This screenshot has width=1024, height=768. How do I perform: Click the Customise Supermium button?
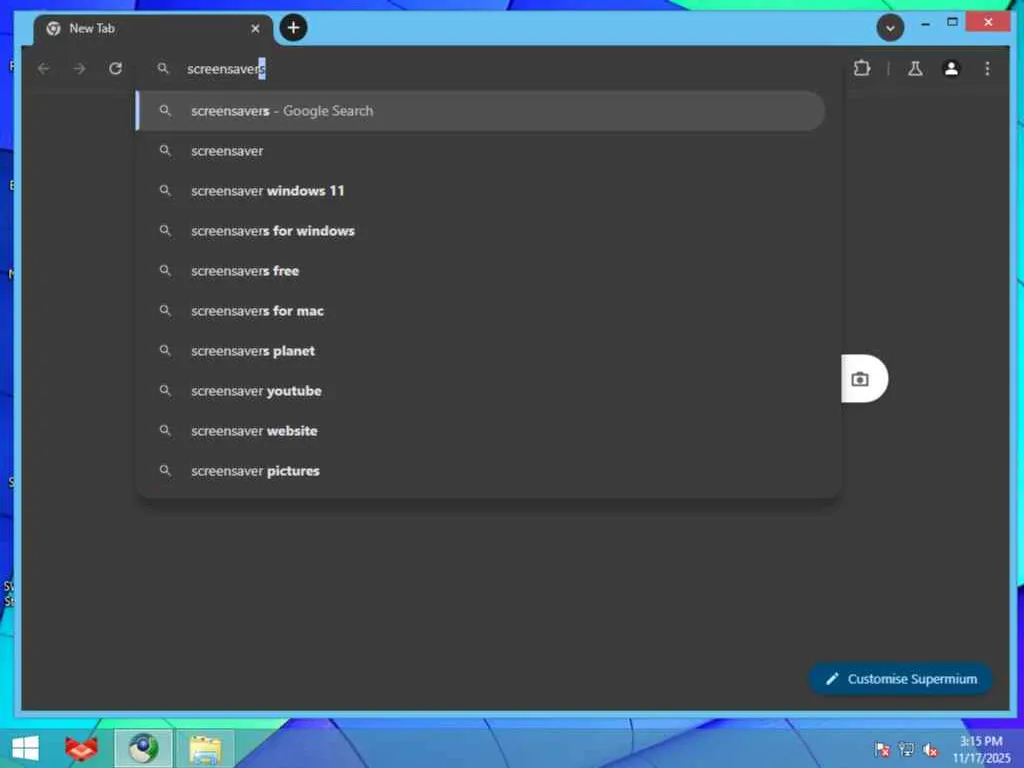tap(901, 679)
